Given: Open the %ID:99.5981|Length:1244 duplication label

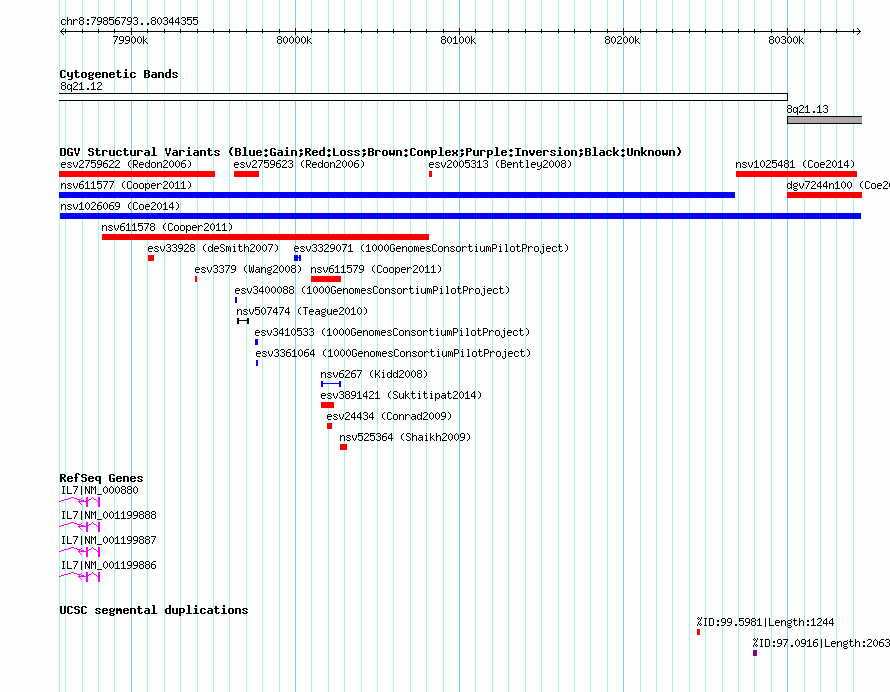Looking at the screenshot, I should click(x=765, y=622).
